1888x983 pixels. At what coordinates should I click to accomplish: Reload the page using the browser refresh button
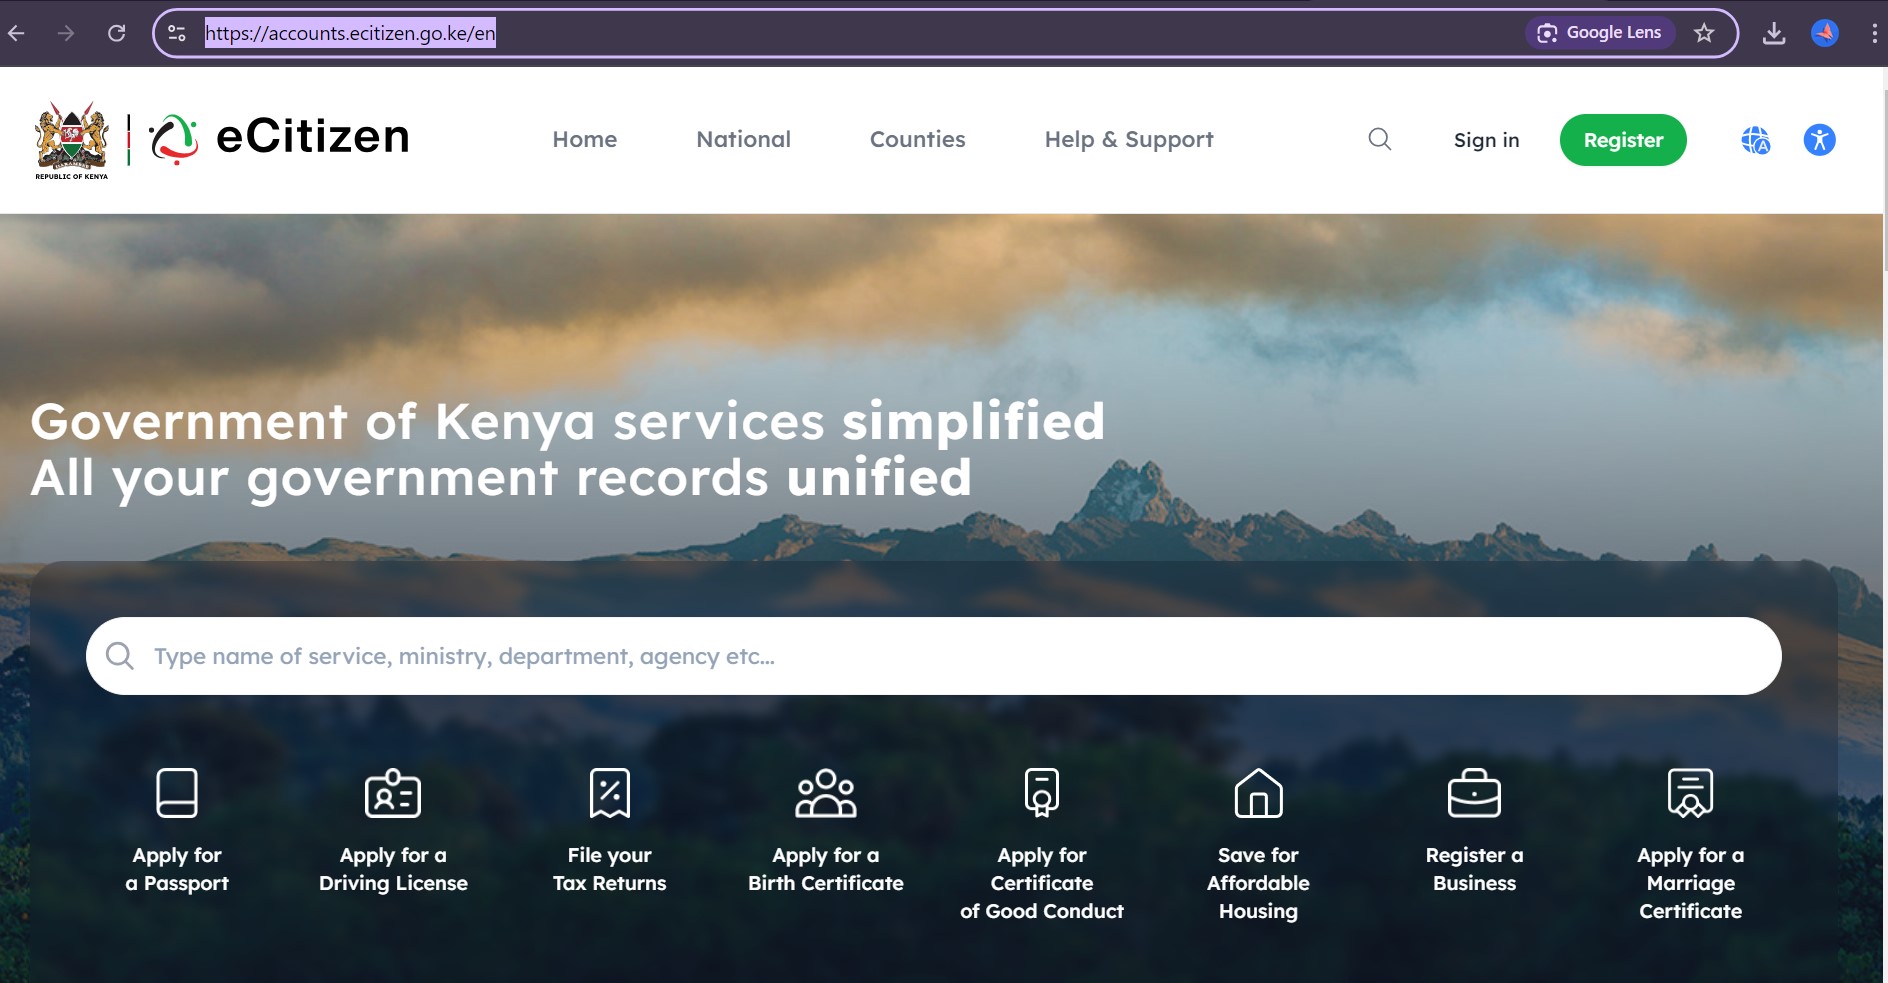pyautogui.click(x=117, y=33)
